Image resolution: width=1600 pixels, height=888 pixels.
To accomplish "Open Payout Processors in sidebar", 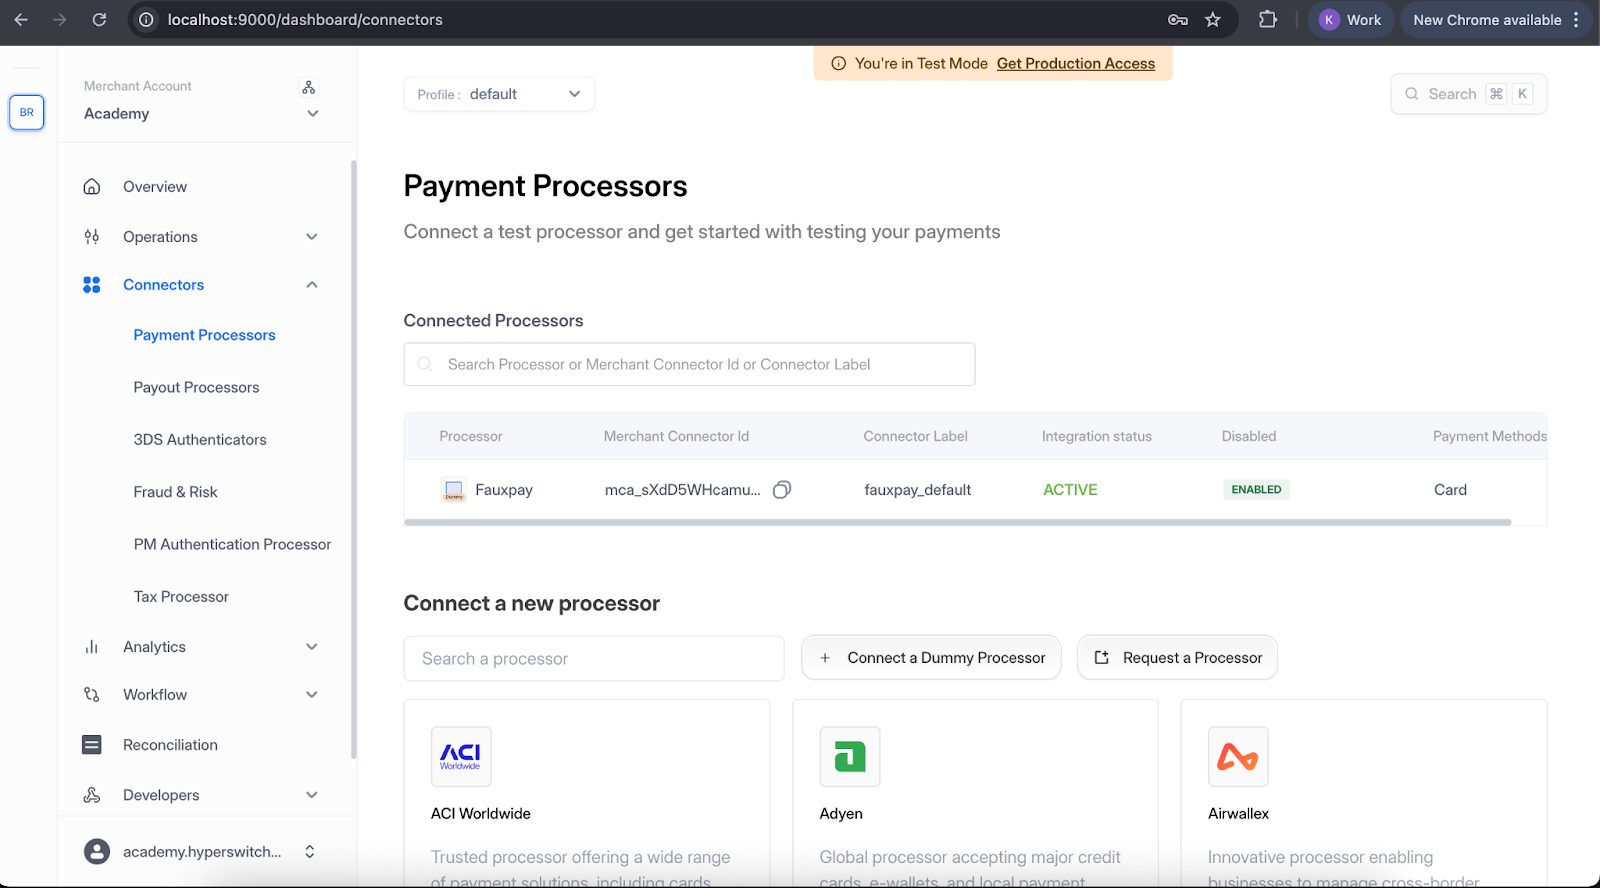I will click(x=196, y=387).
